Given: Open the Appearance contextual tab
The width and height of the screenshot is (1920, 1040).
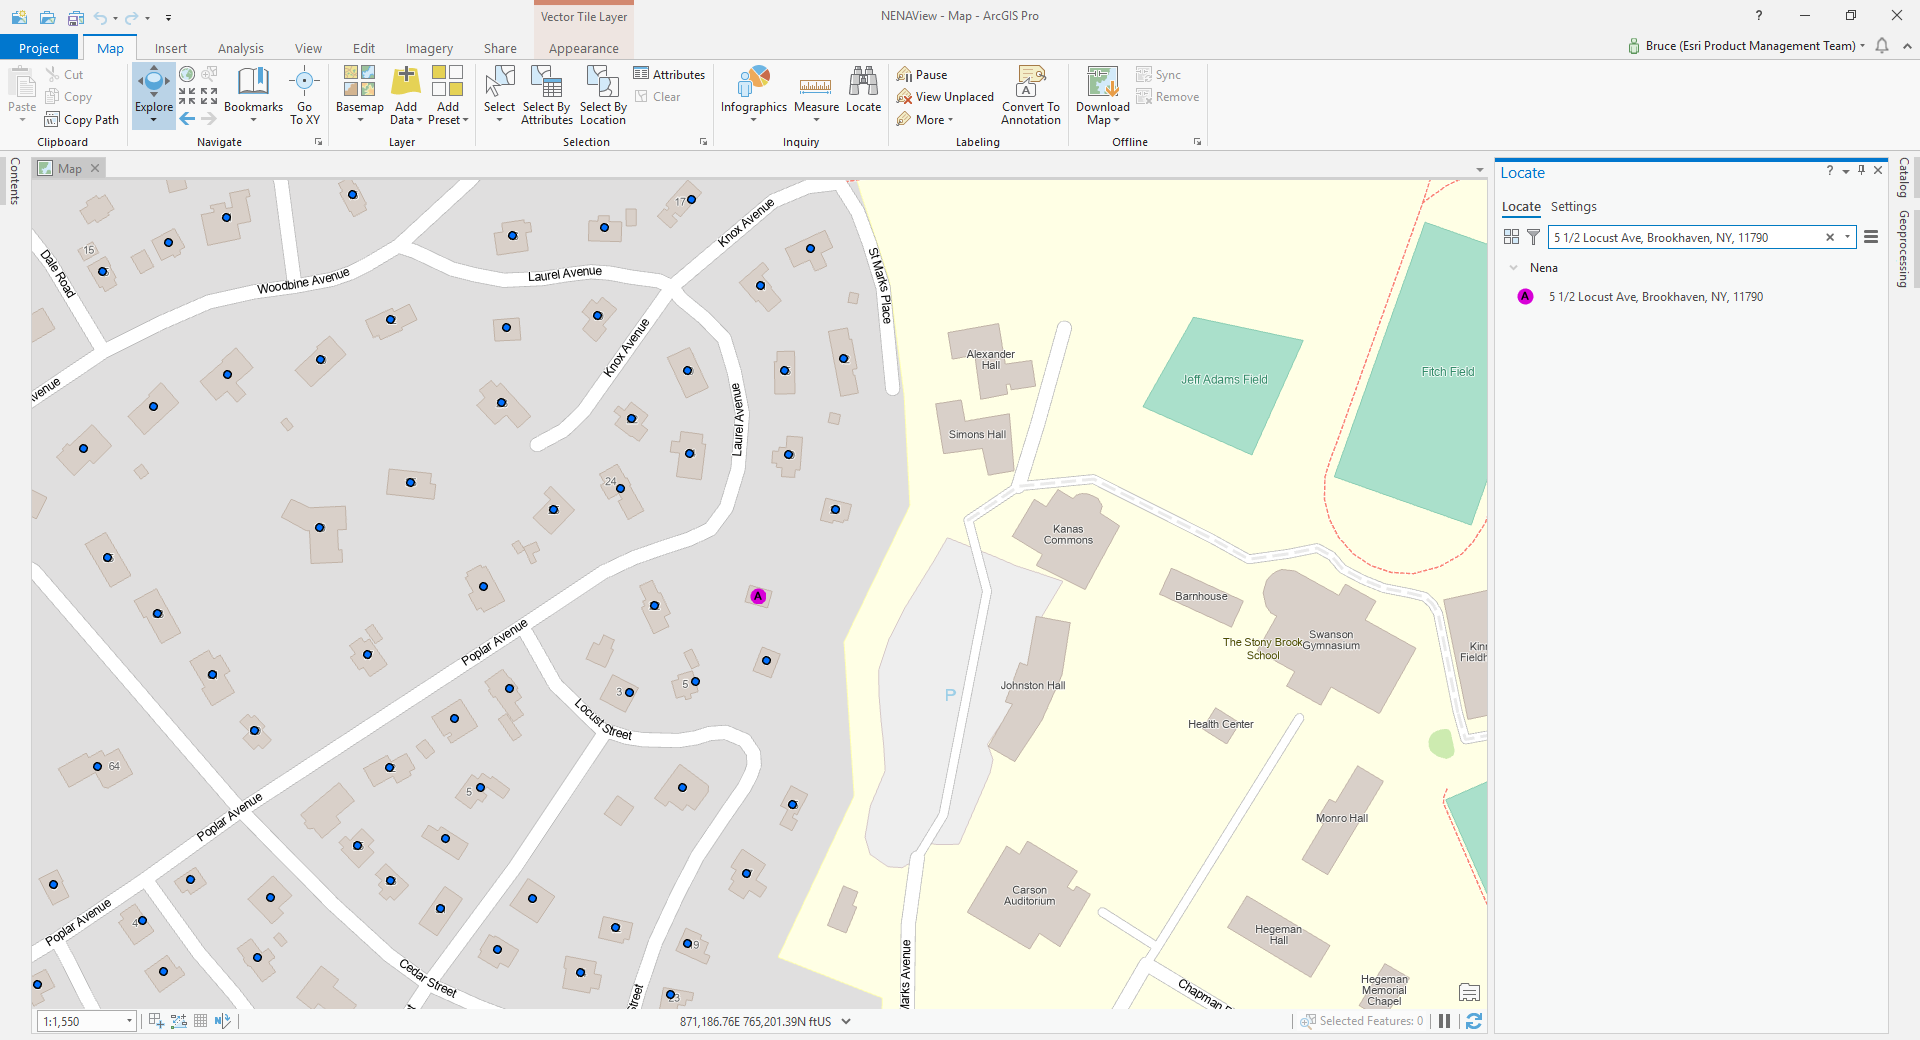Looking at the screenshot, I should click(x=584, y=48).
